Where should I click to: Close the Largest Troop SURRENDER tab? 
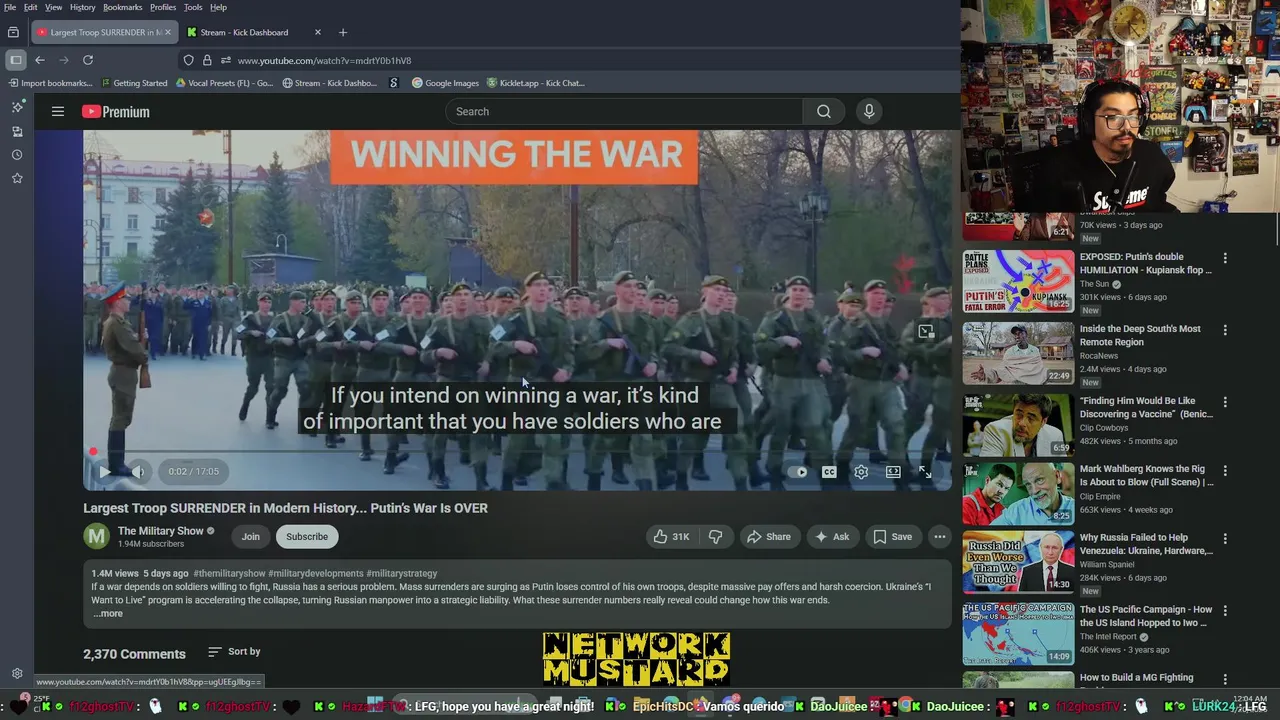click(x=167, y=32)
